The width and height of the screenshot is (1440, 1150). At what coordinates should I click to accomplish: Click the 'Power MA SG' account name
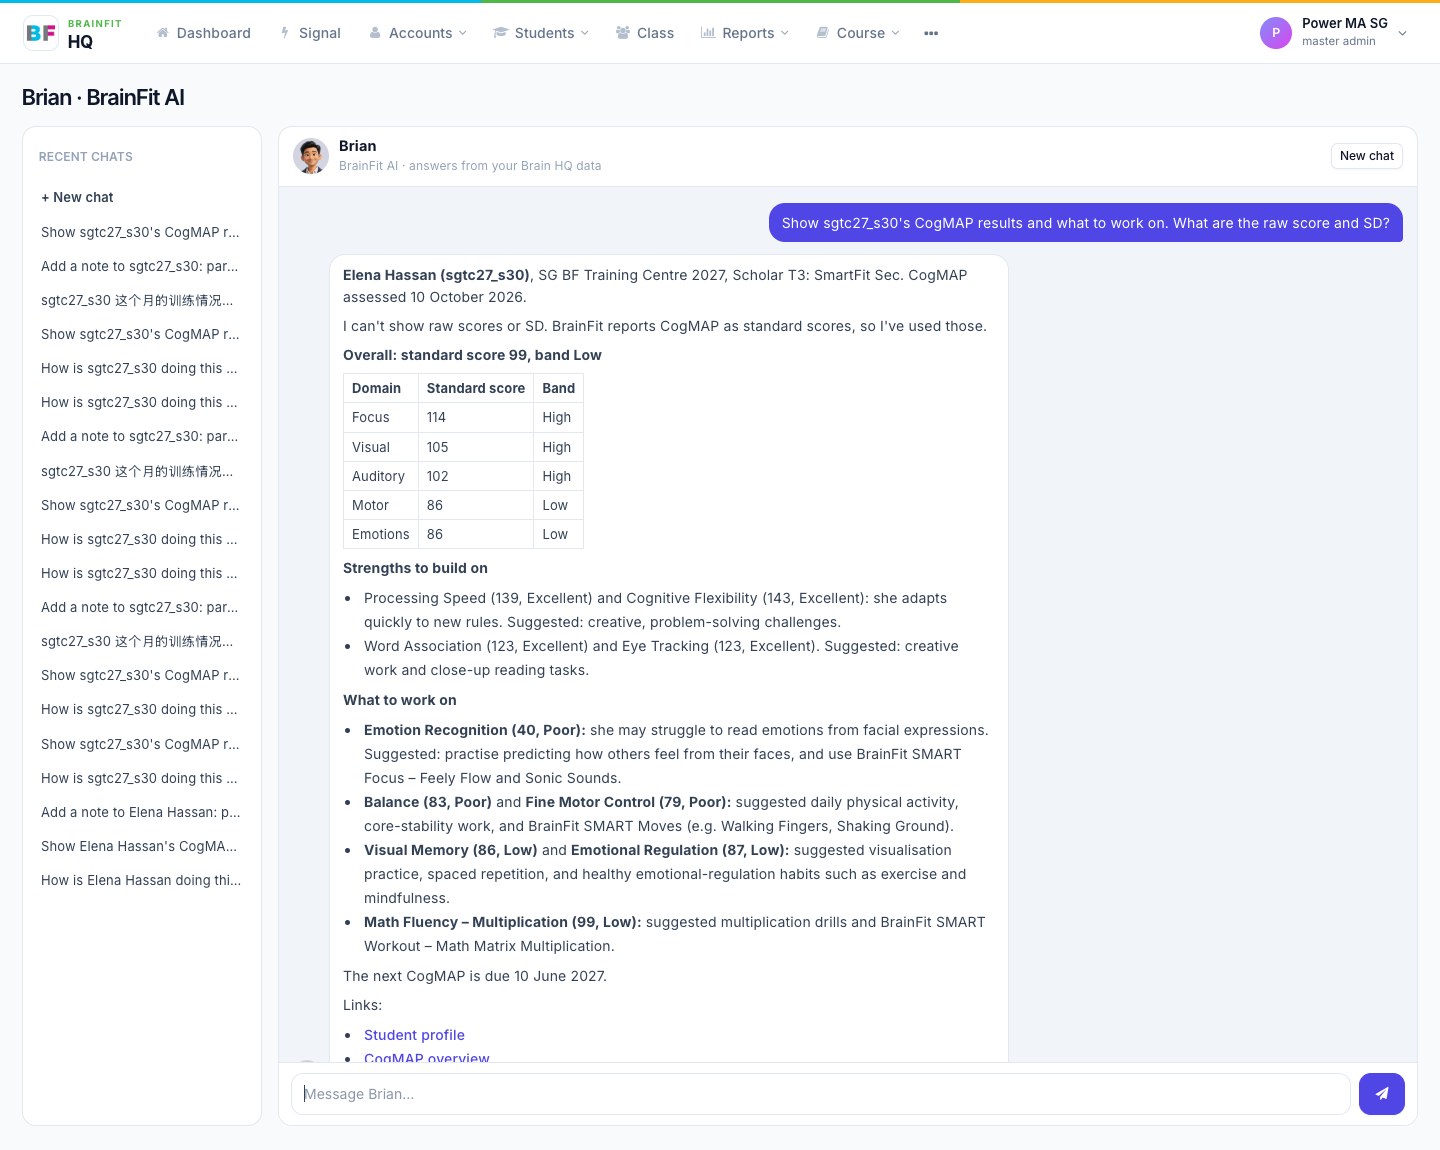tap(1345, 23)
